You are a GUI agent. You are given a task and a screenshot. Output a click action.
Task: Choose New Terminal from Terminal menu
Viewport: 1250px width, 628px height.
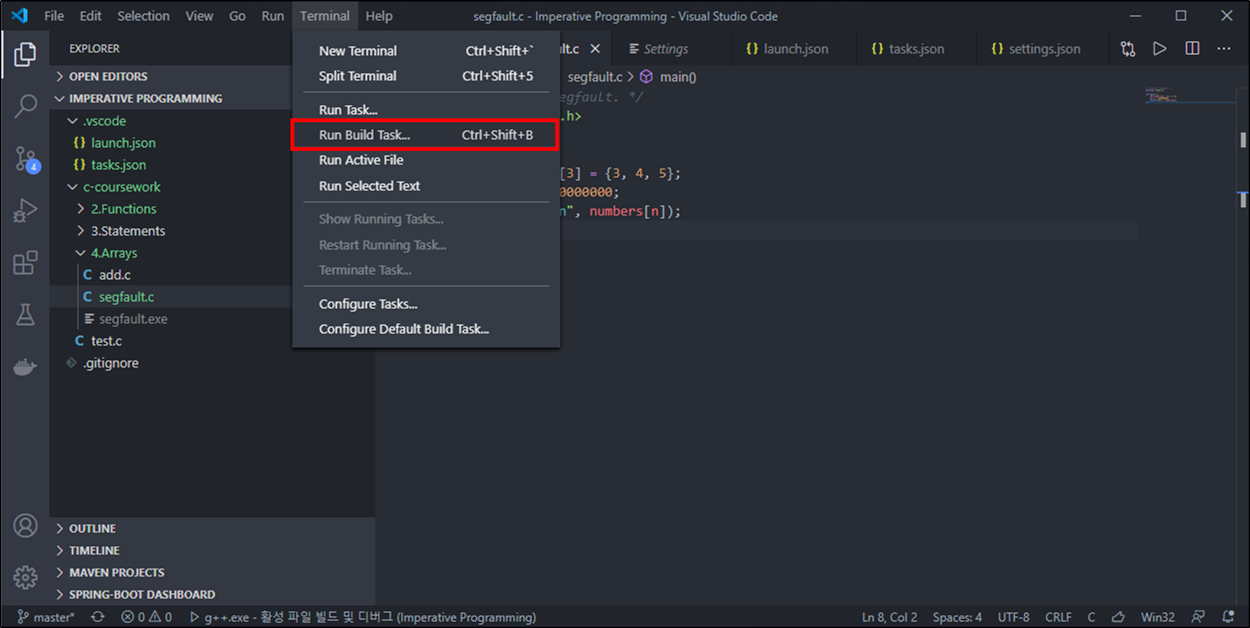[x=426, y=51]
